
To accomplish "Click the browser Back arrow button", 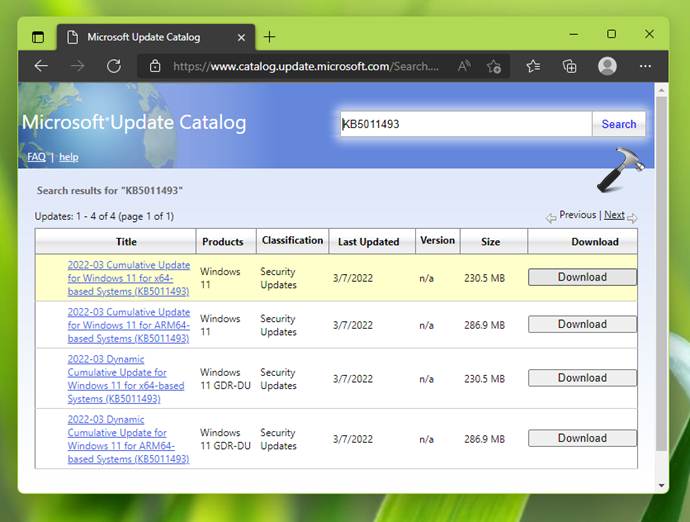I will pos(41,66).
